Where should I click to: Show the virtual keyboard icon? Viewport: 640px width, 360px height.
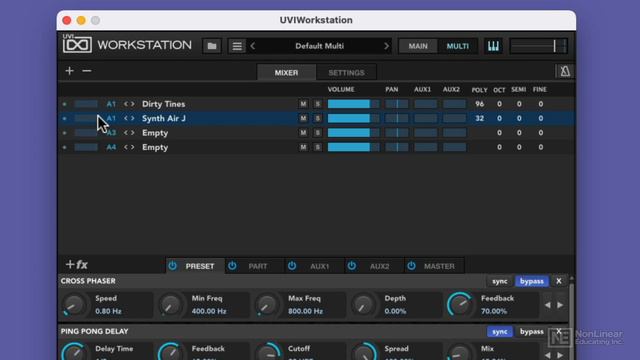pyautogui.click(x=493, y=46)
